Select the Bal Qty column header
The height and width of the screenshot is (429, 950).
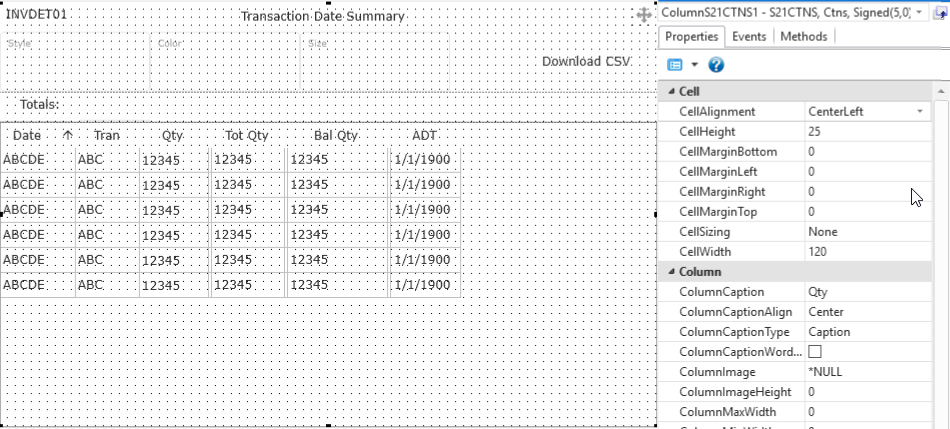[x=335, y=135]
